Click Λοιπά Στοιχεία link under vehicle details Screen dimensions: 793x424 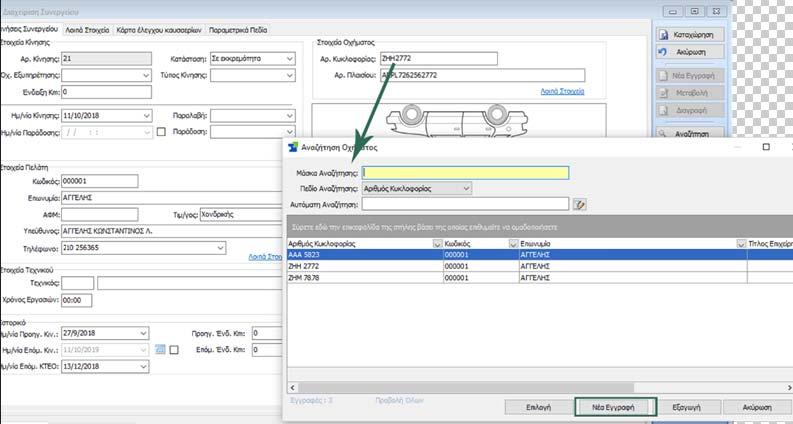pos(562,92)
